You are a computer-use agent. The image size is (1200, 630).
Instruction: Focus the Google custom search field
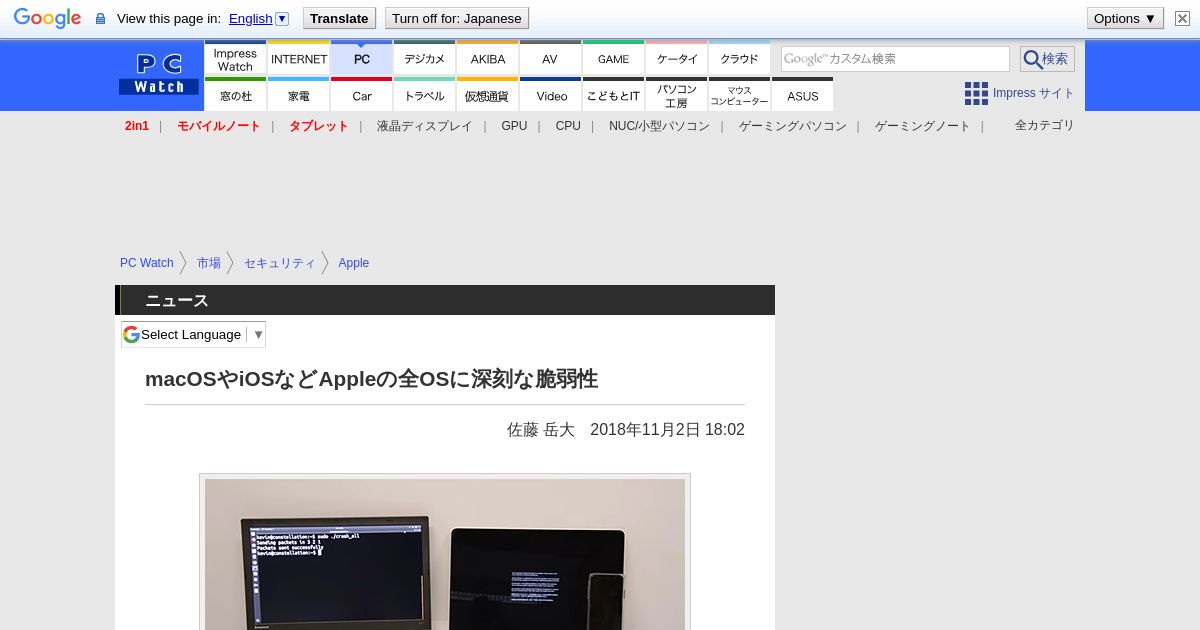[x=895, y=59]
